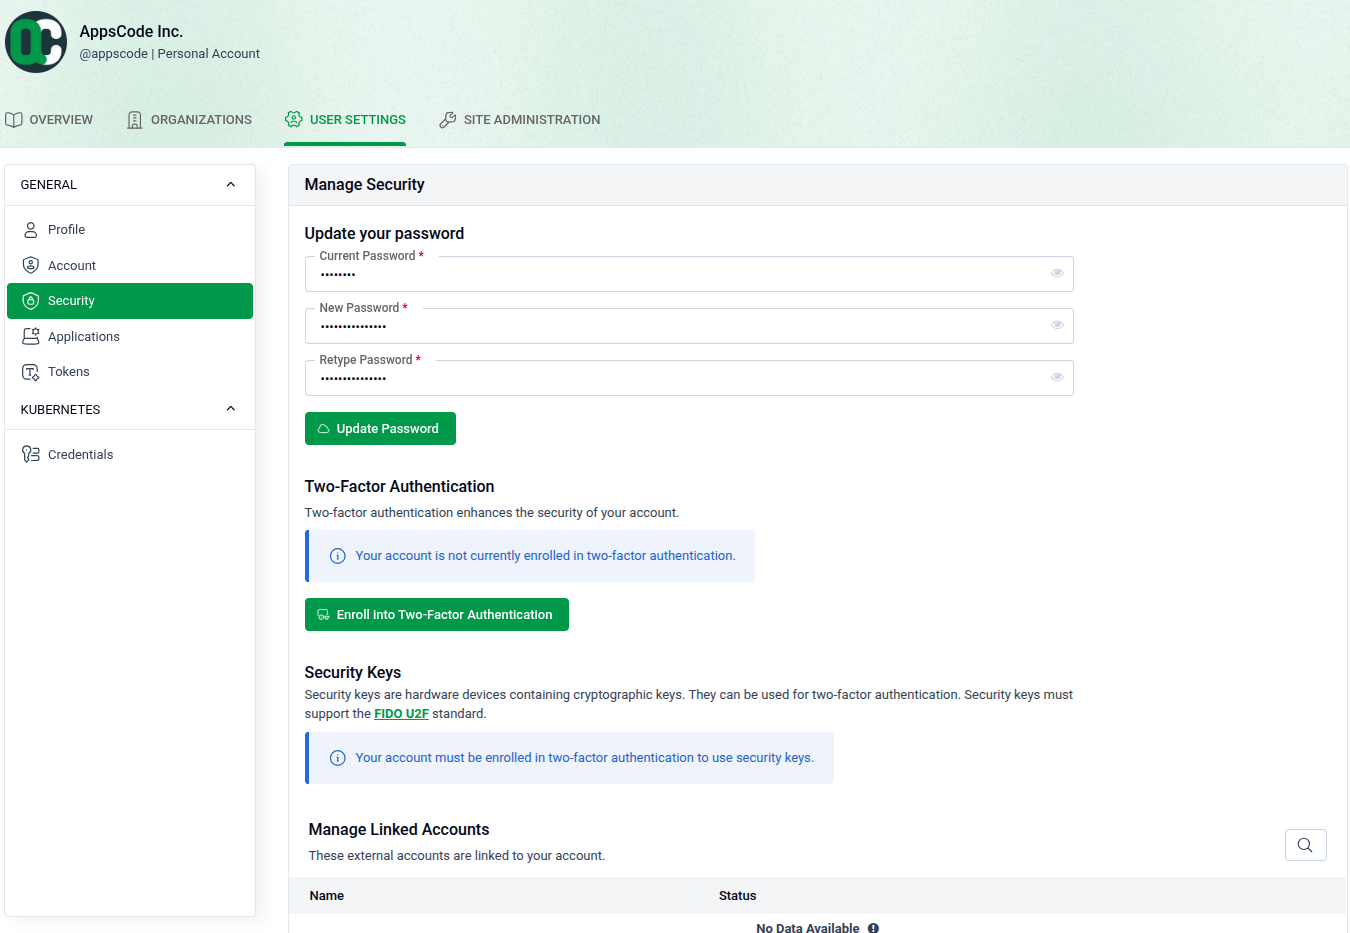Screen dimensions: 1350x933
Task: Click the Account sidebar icon
Action: coord(31,265)
